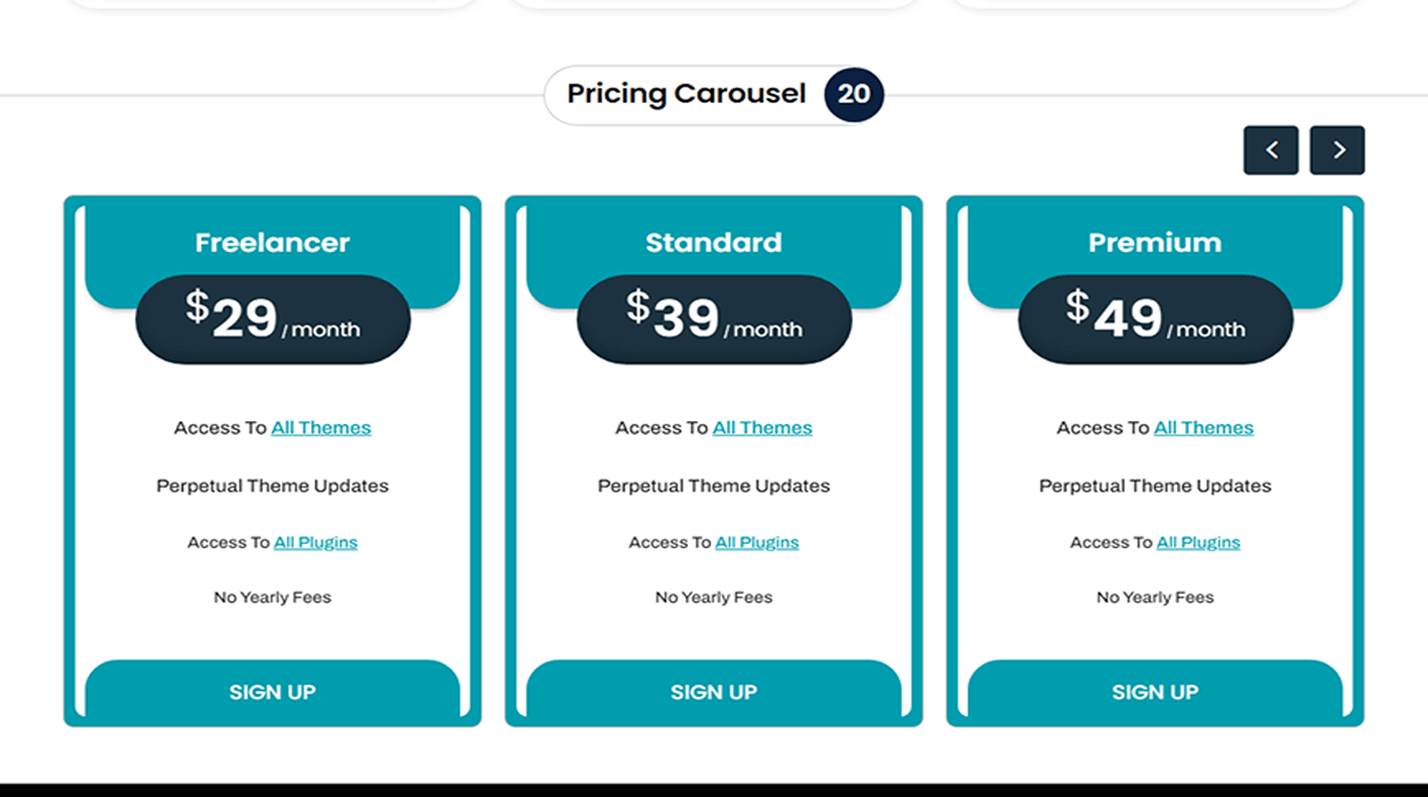
Task: Click the Standard plan title
Action: coord(713,243)
